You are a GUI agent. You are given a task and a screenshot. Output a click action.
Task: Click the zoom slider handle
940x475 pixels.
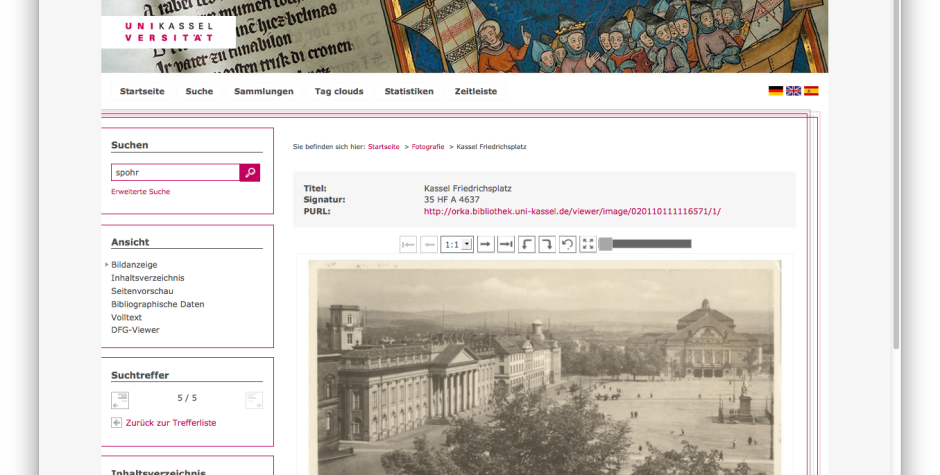click(x=605, y=244)
